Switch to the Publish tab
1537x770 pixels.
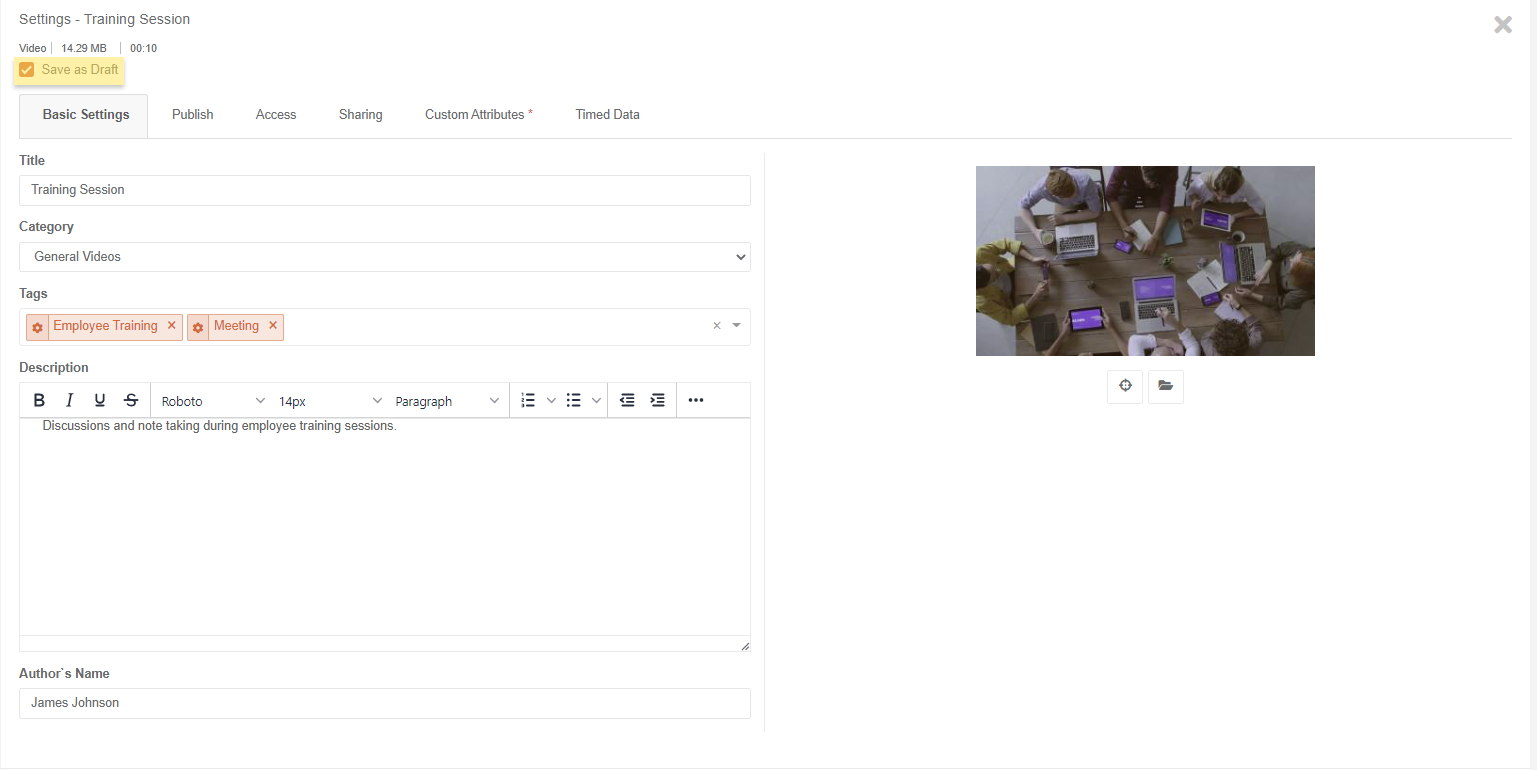[192, 115]
